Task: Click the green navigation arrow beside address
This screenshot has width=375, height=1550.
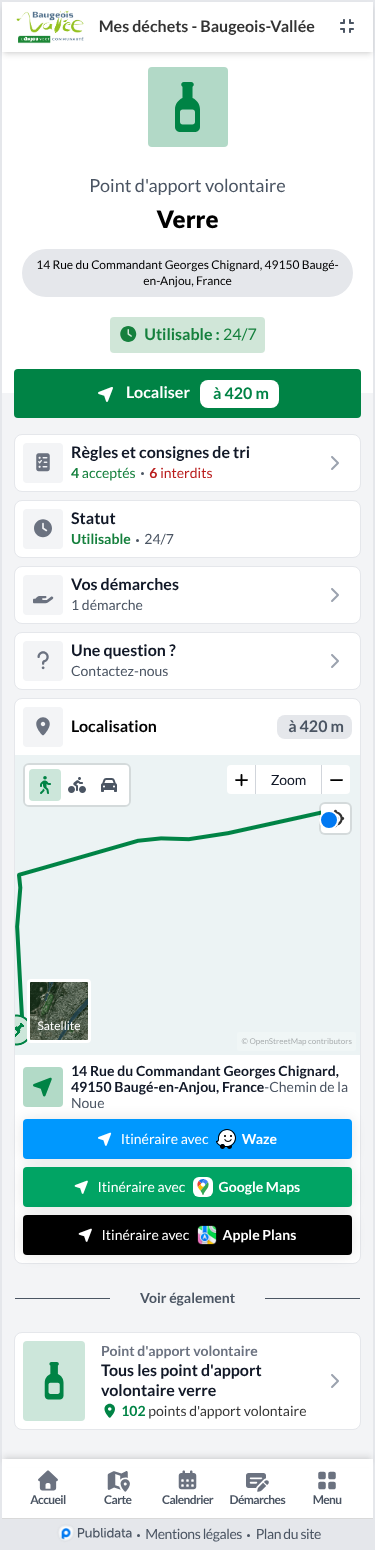Action: coord(43,1086)
